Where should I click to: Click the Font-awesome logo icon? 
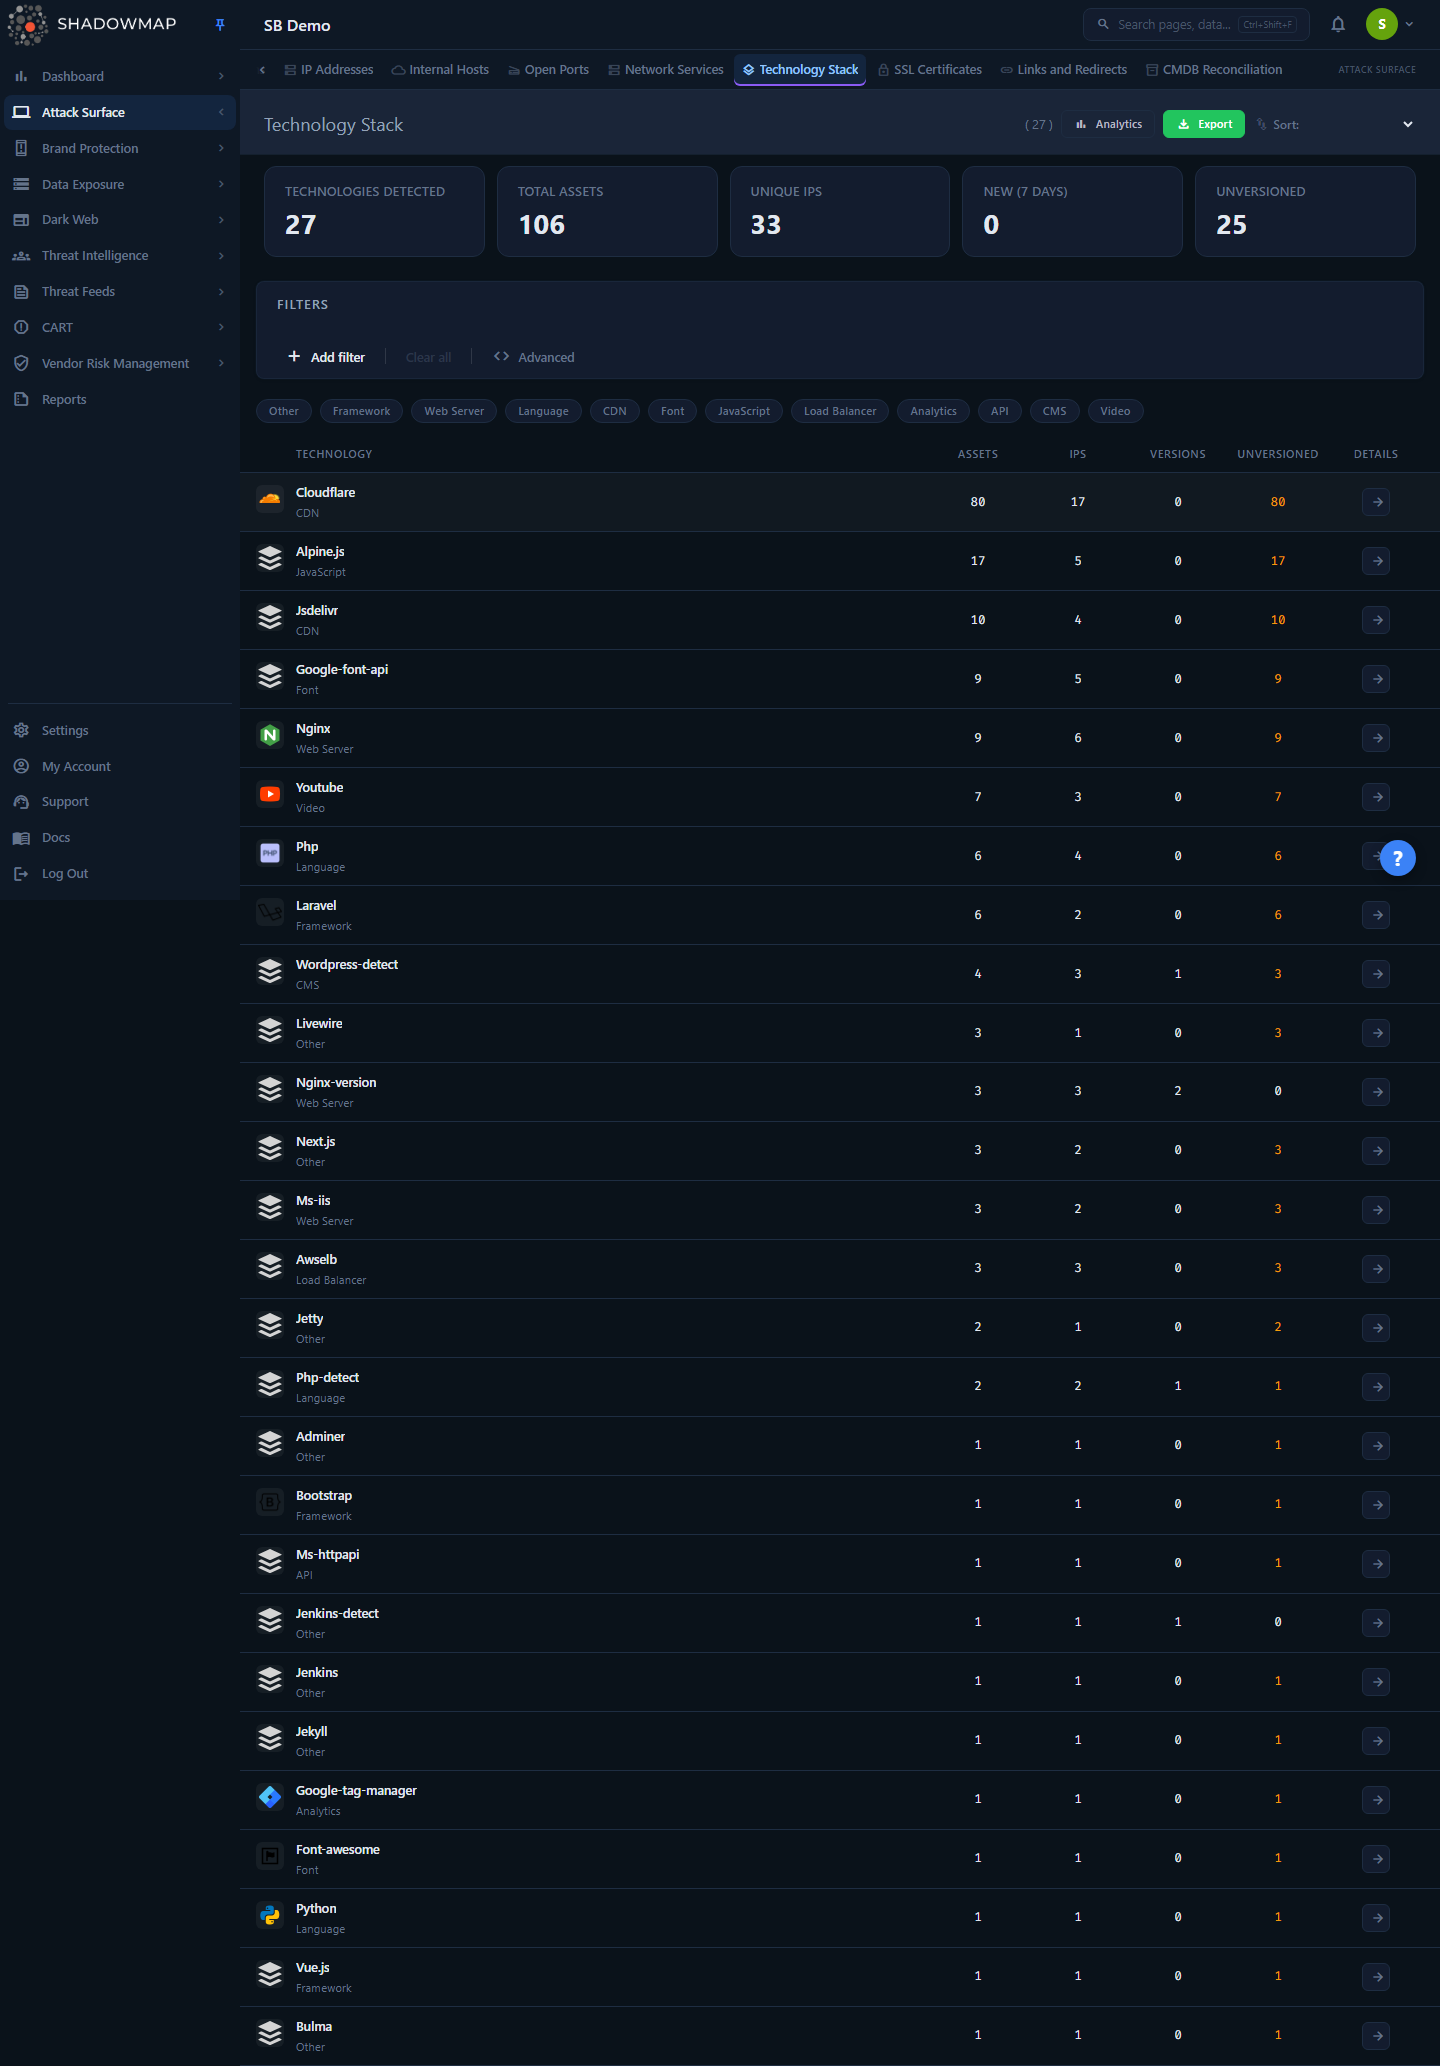270,1856
